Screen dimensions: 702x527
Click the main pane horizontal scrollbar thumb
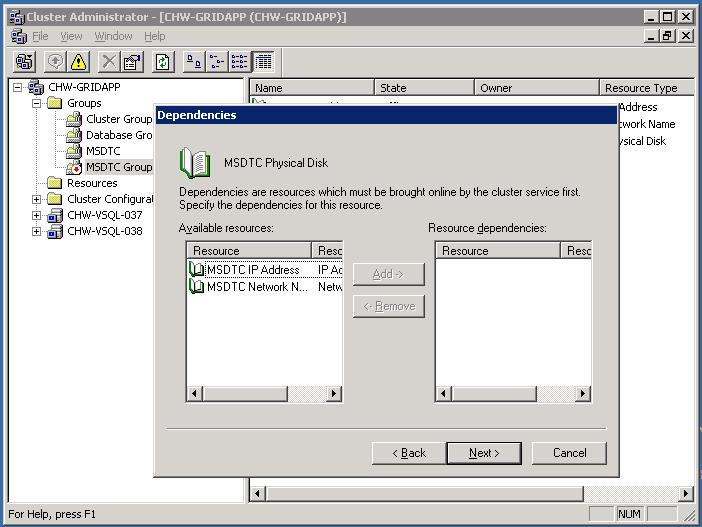tap(424, 494)
